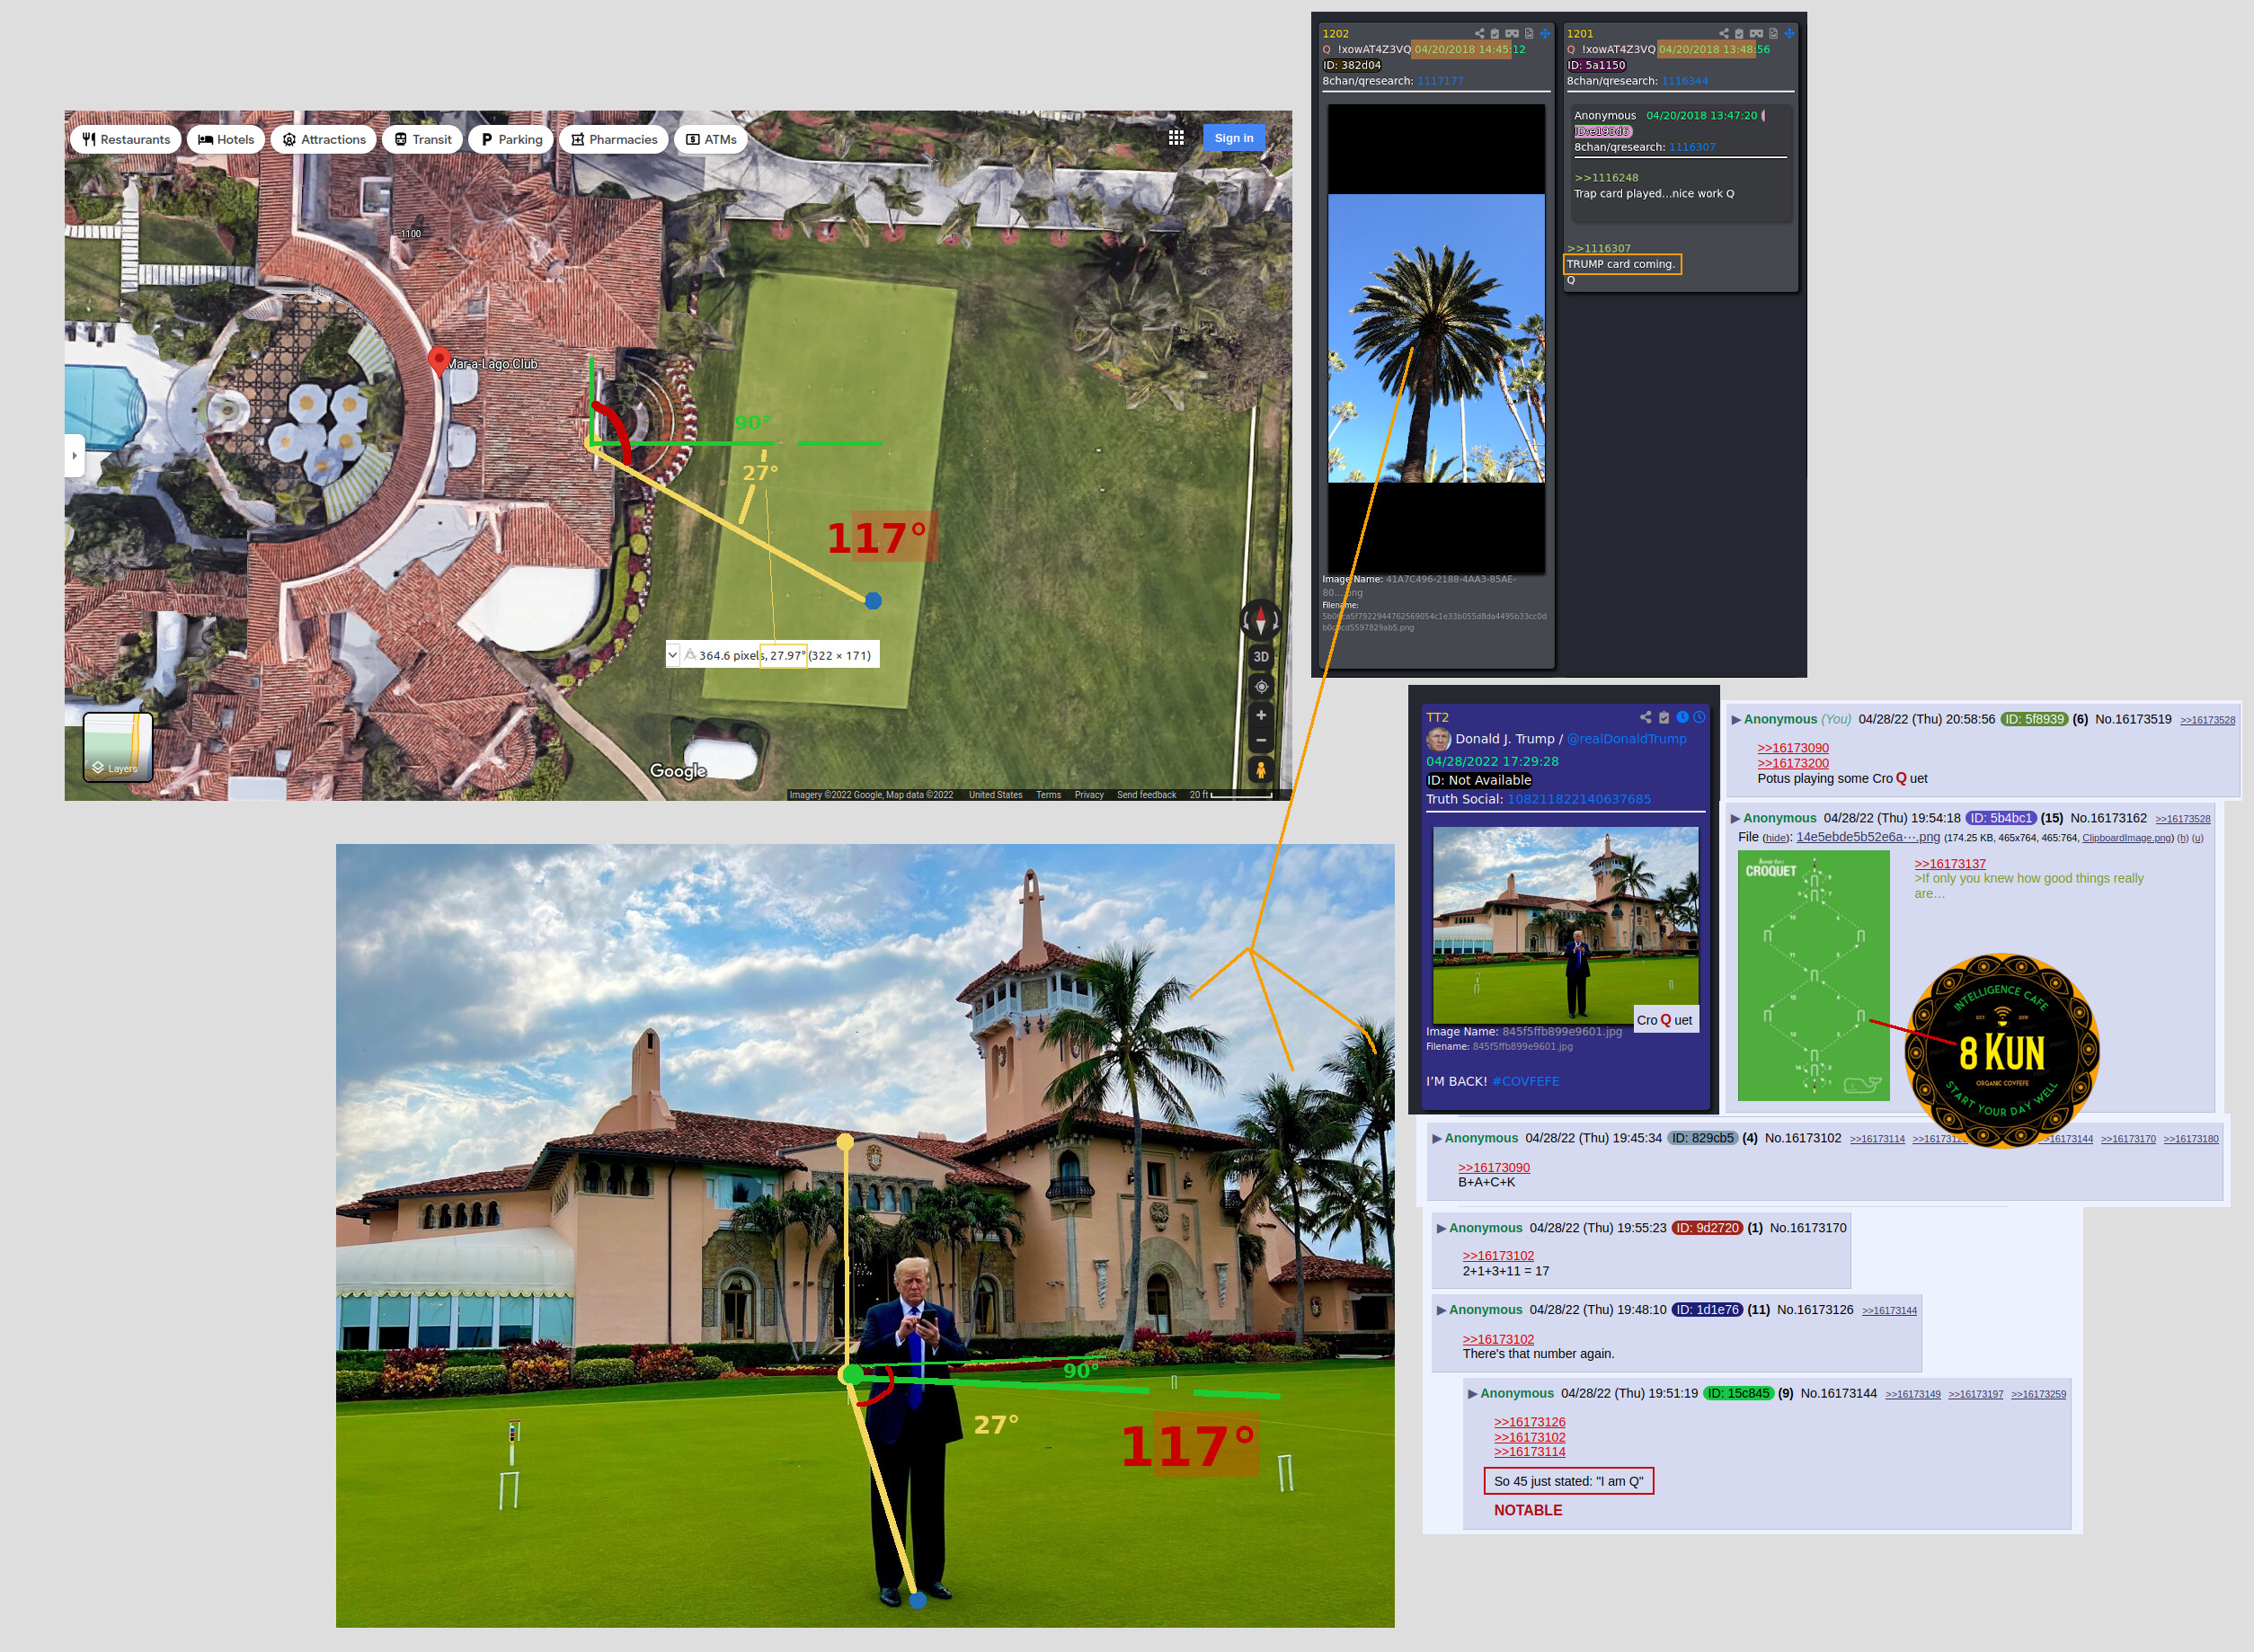Open the map Privacy link
Viewport: 2254px width, 1652px height.
(1089, 795)
